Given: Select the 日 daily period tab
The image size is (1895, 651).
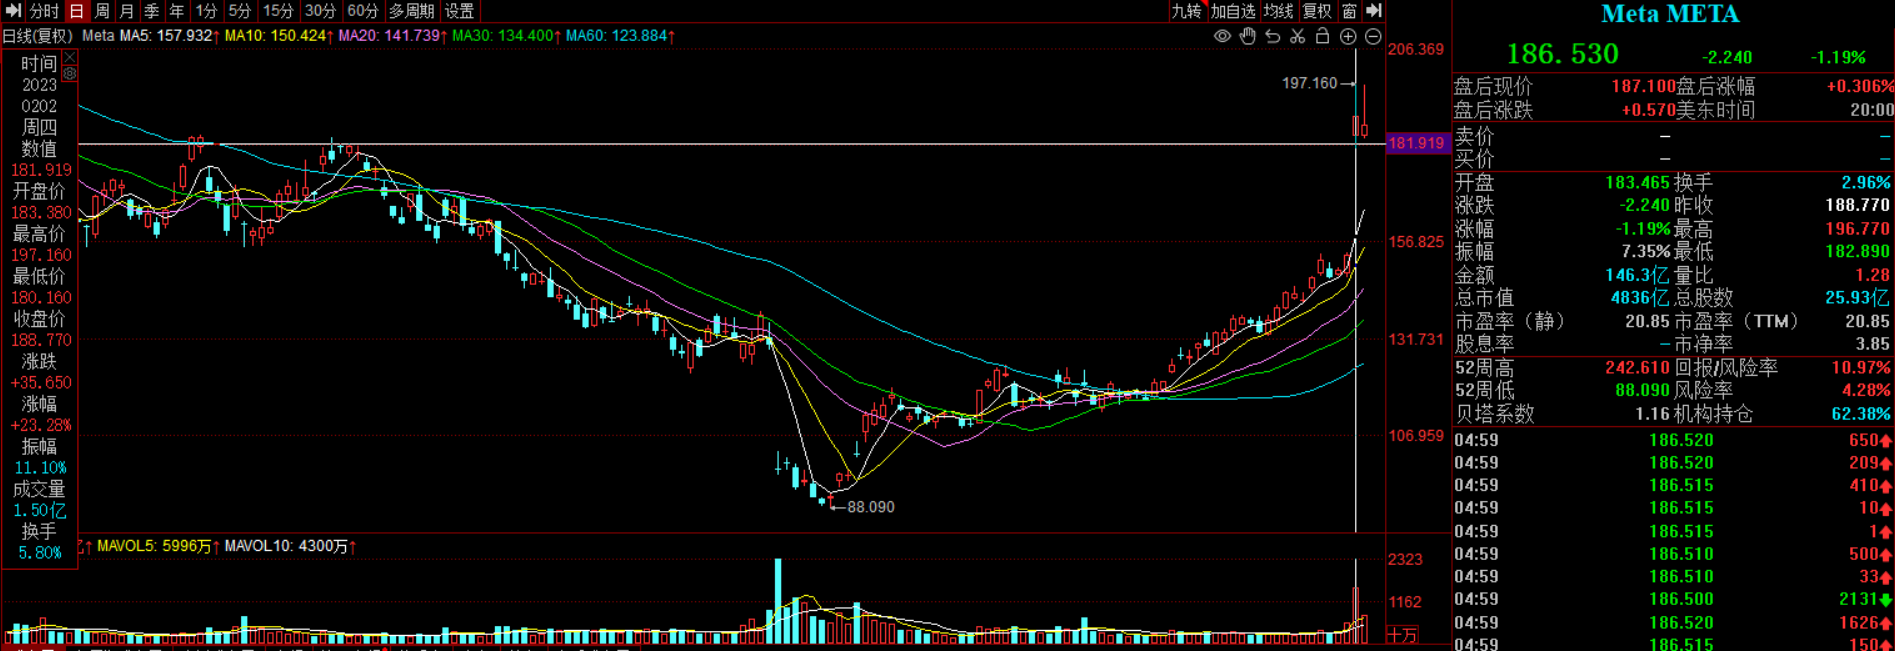Looking at the screenshot, I should pyautogui.click(x=77, y=11).
